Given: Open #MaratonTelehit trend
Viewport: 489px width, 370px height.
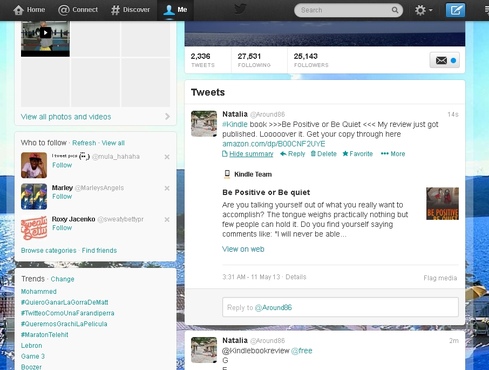Looking at the screenshot, I should point(45,334).
